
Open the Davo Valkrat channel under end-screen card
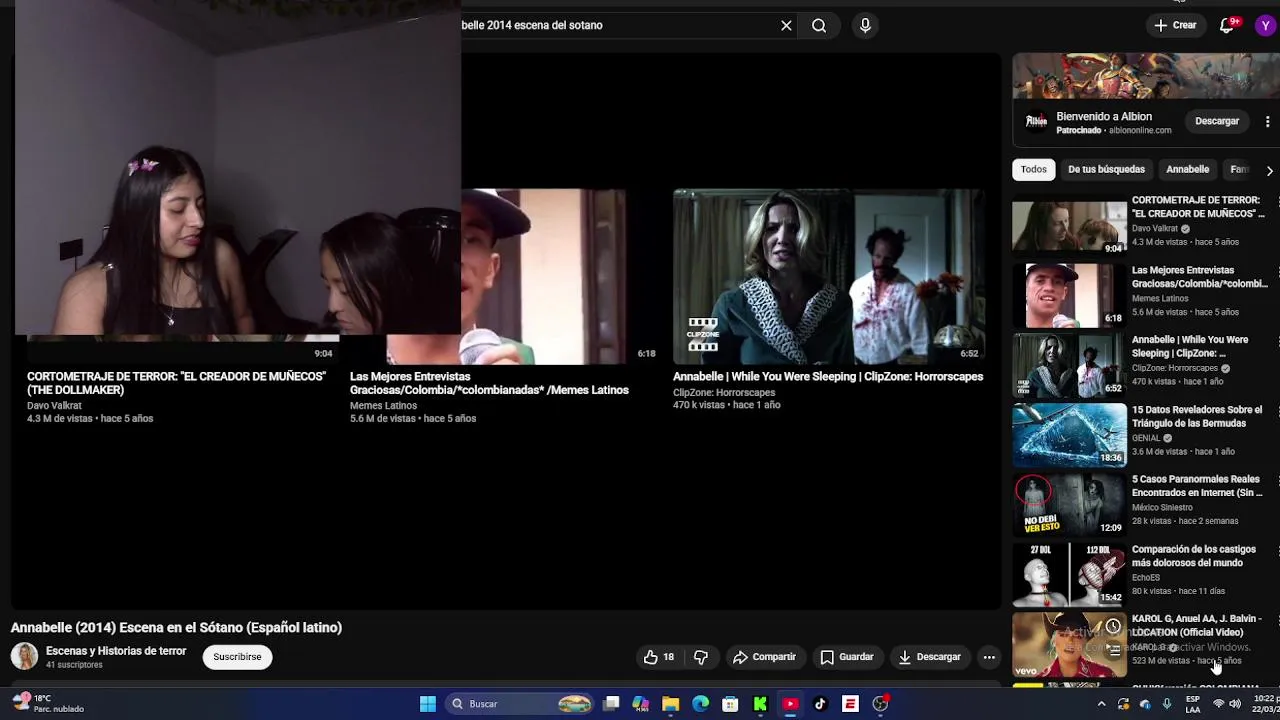click(54, 406)
